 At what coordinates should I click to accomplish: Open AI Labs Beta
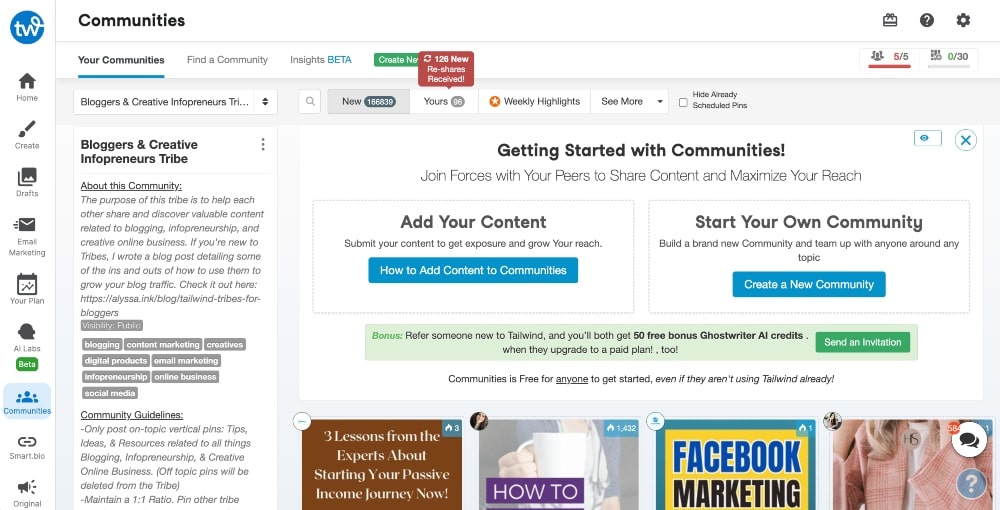(x=27, y=346)
